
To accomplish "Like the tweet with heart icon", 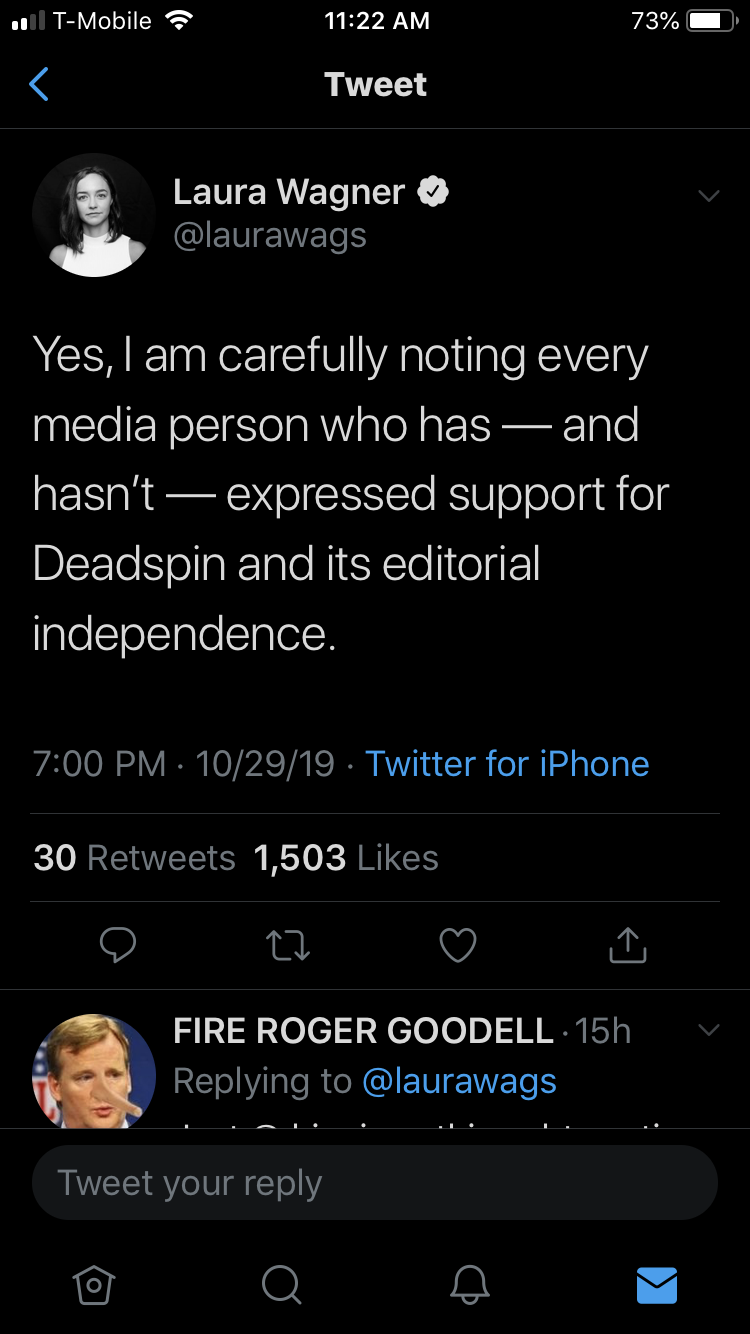I will click(458, 945).
